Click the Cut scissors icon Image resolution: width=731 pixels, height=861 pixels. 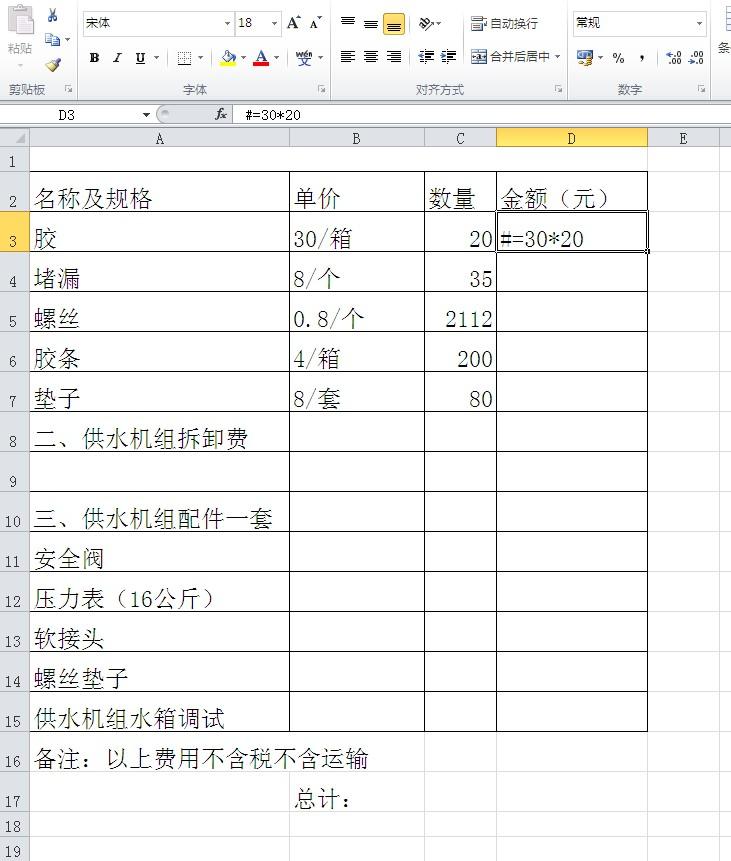(53, 15)
